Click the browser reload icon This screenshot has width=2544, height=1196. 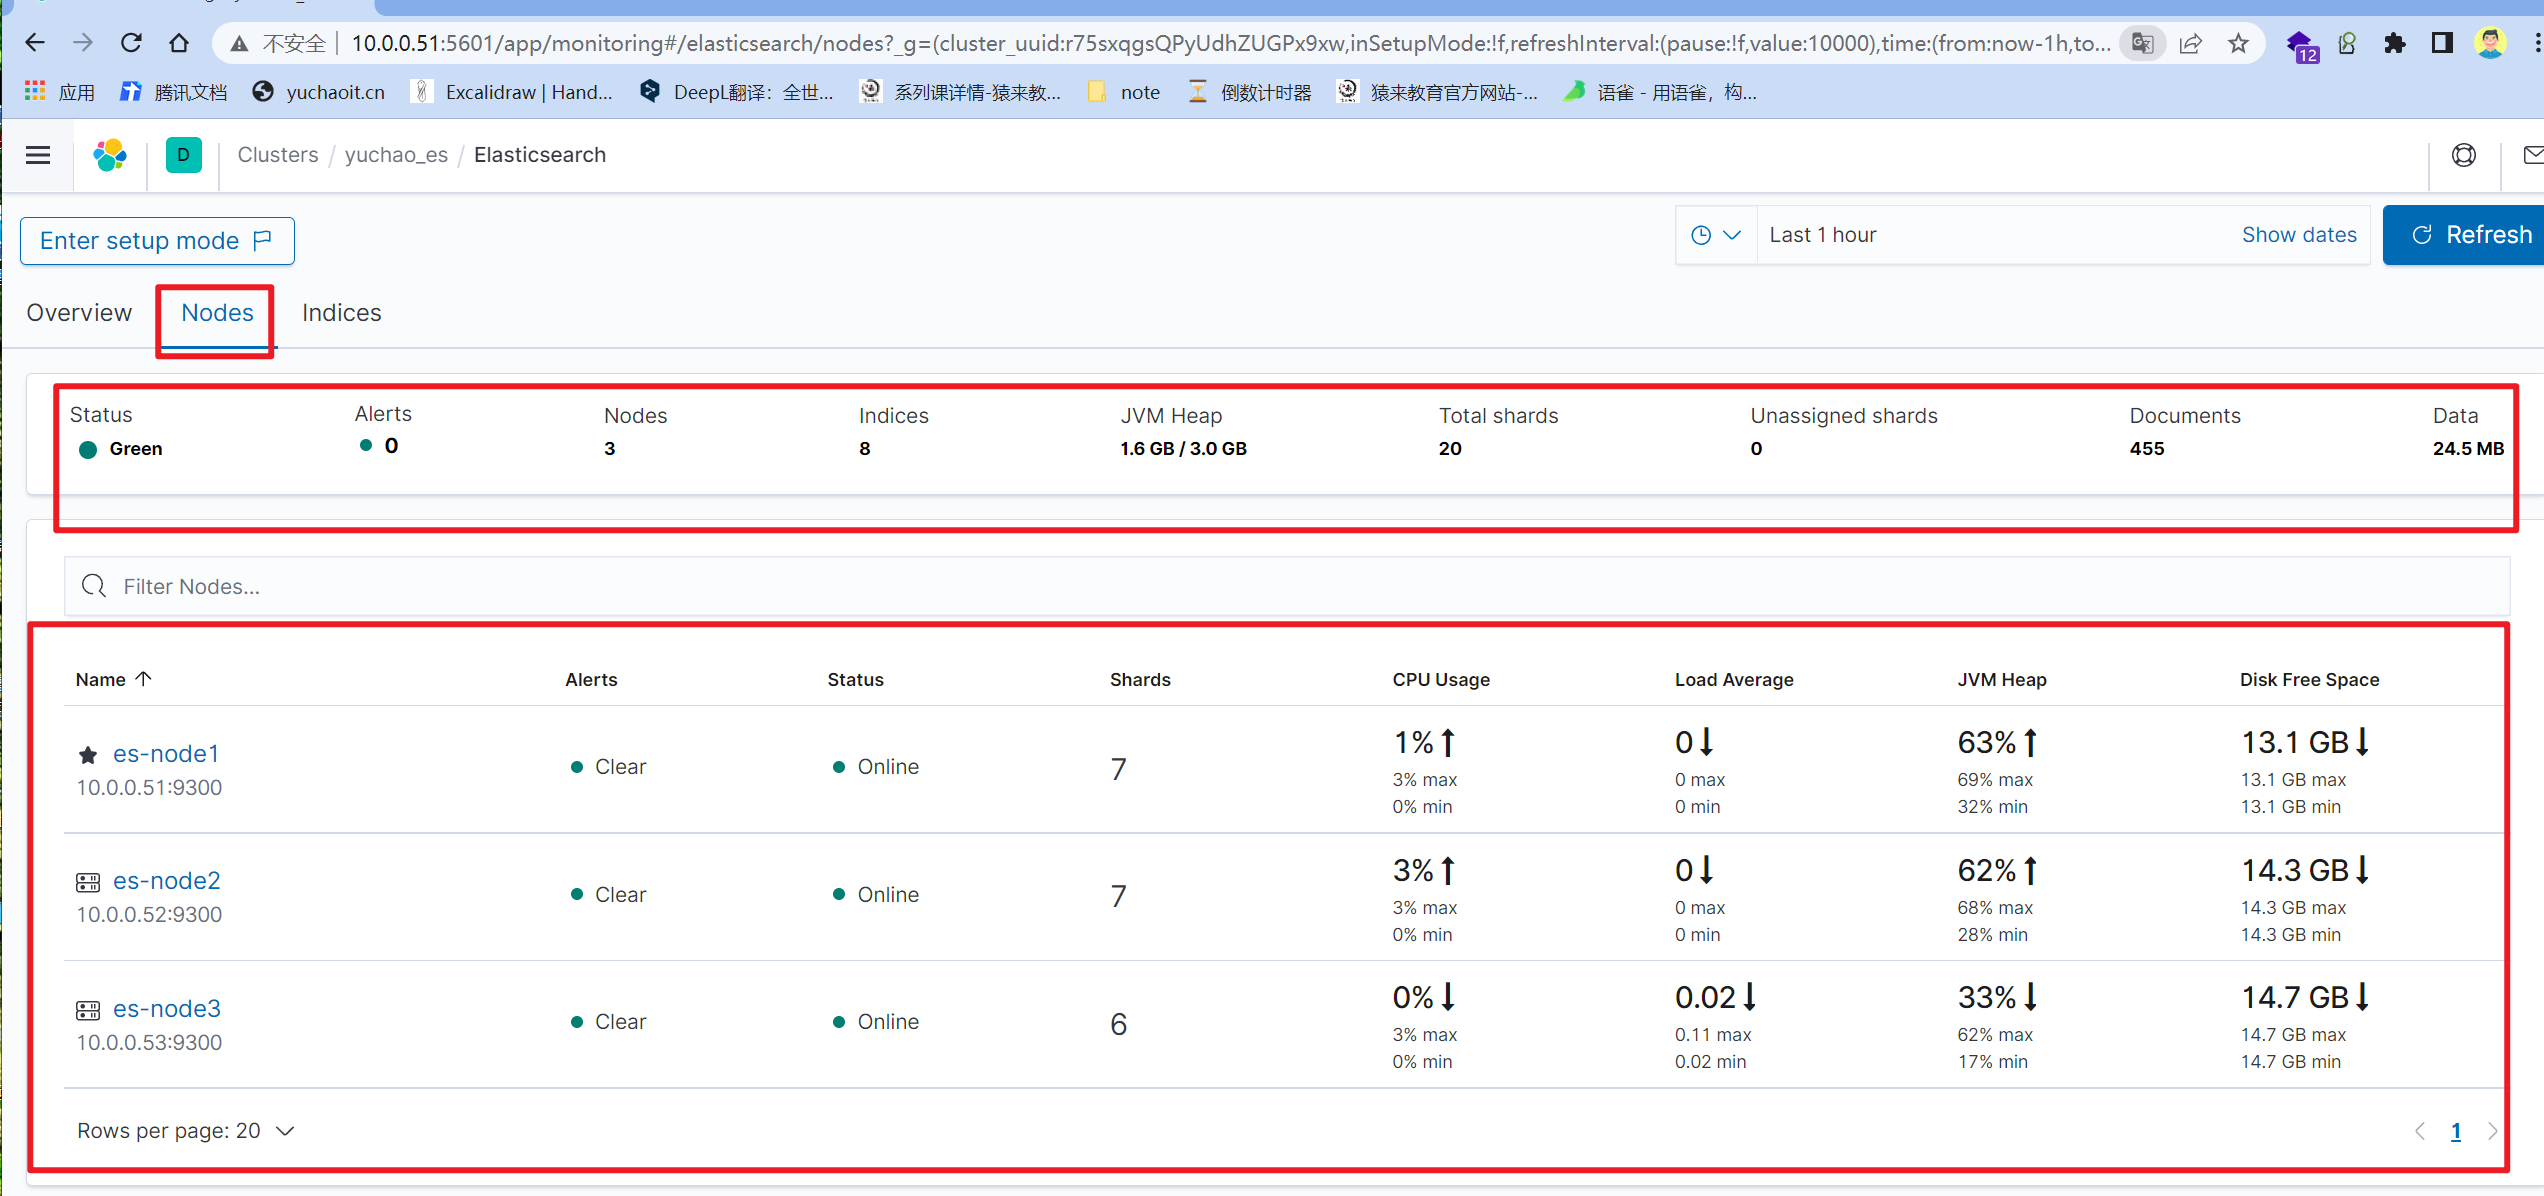pyautogui.click(x=131, y=43)
